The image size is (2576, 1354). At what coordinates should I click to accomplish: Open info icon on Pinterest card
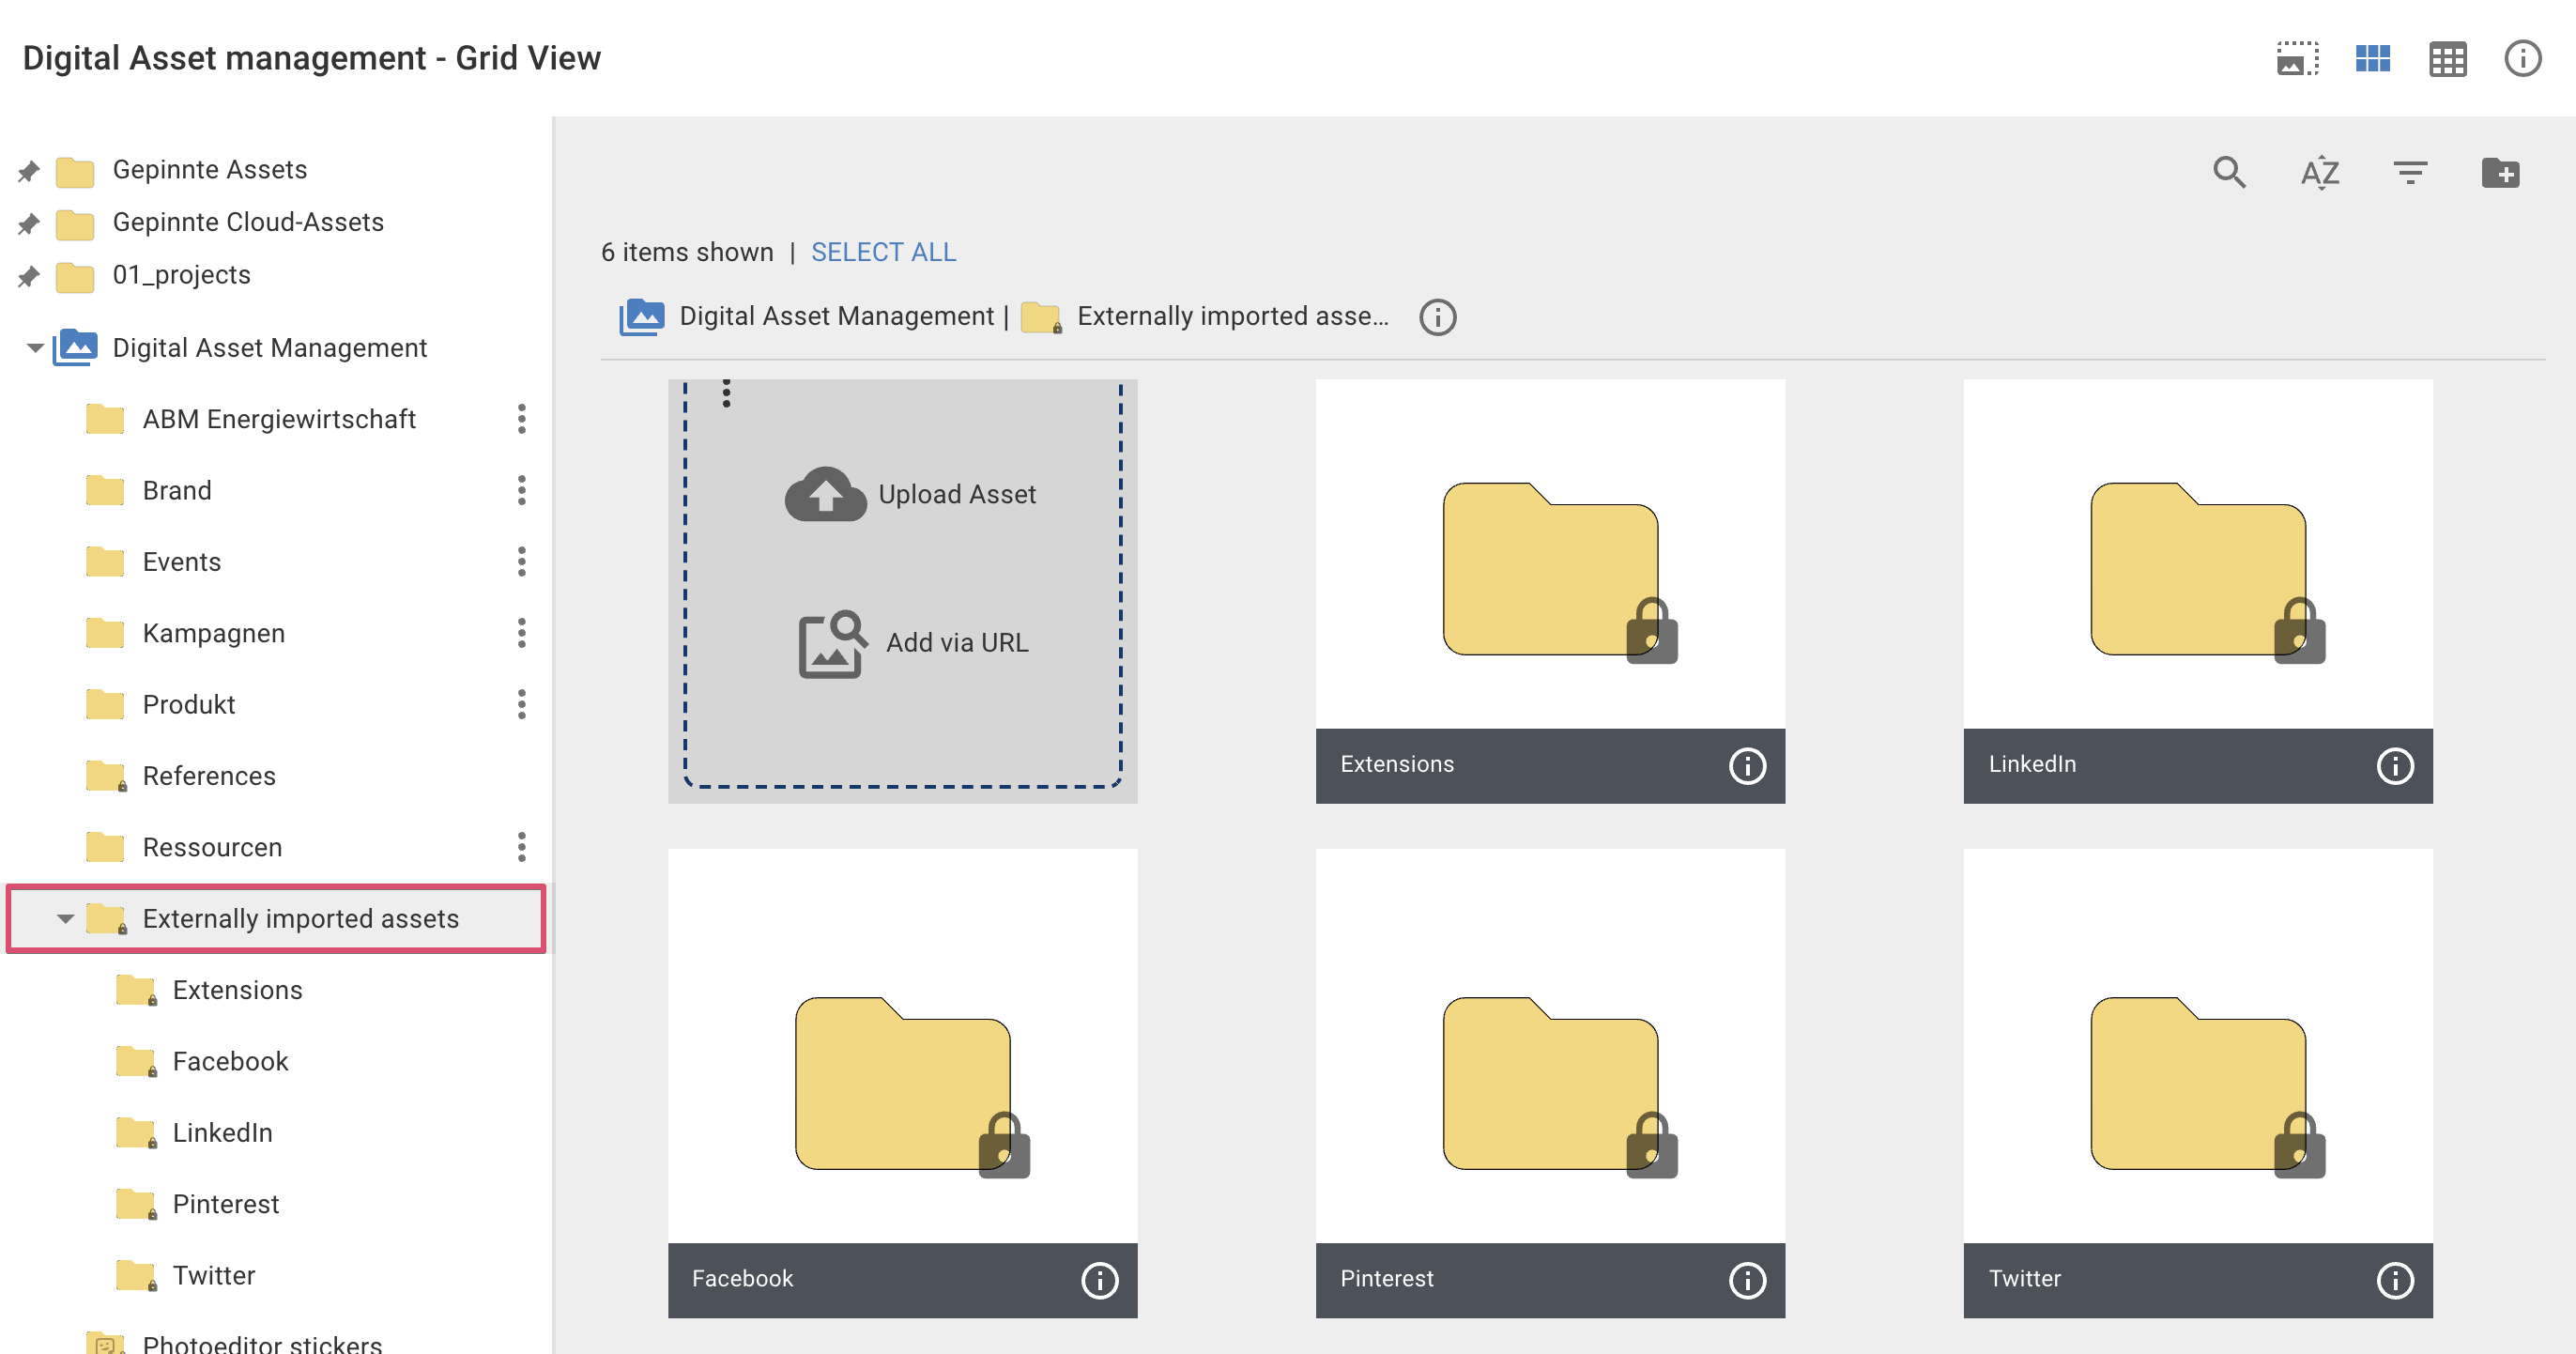coord(1747,1280)
